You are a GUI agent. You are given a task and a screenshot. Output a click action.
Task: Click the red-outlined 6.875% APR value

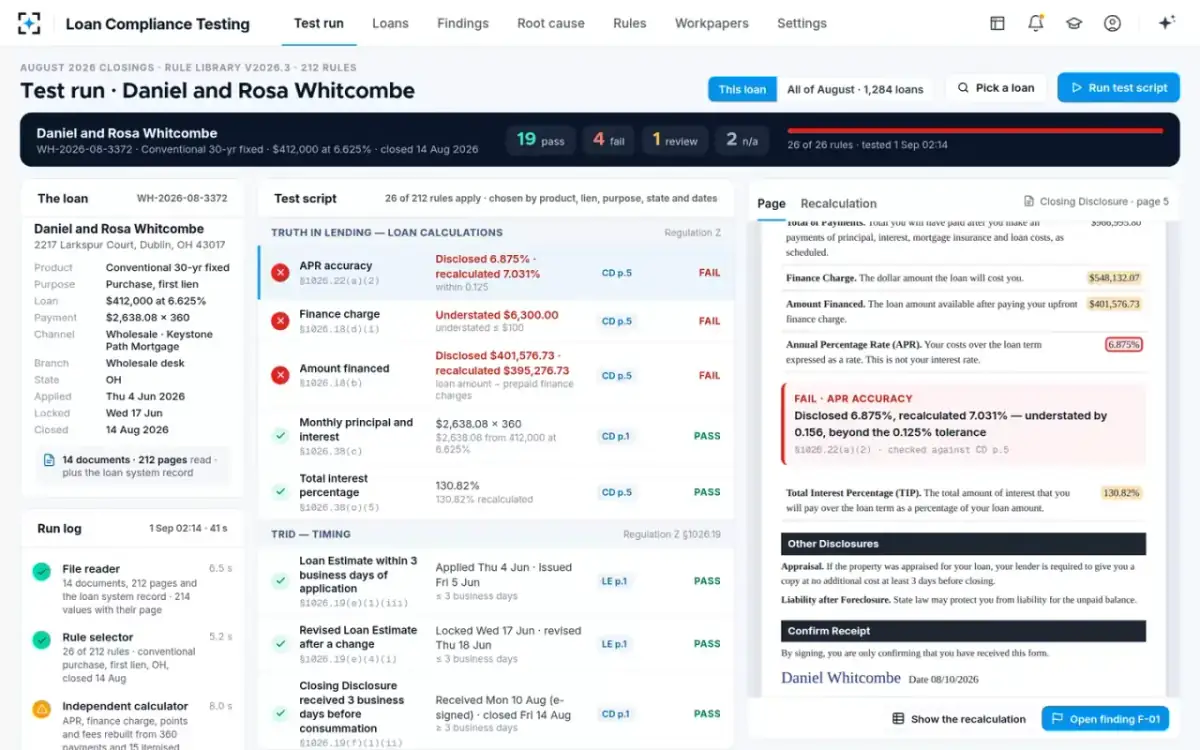[x=1124, y=344]
